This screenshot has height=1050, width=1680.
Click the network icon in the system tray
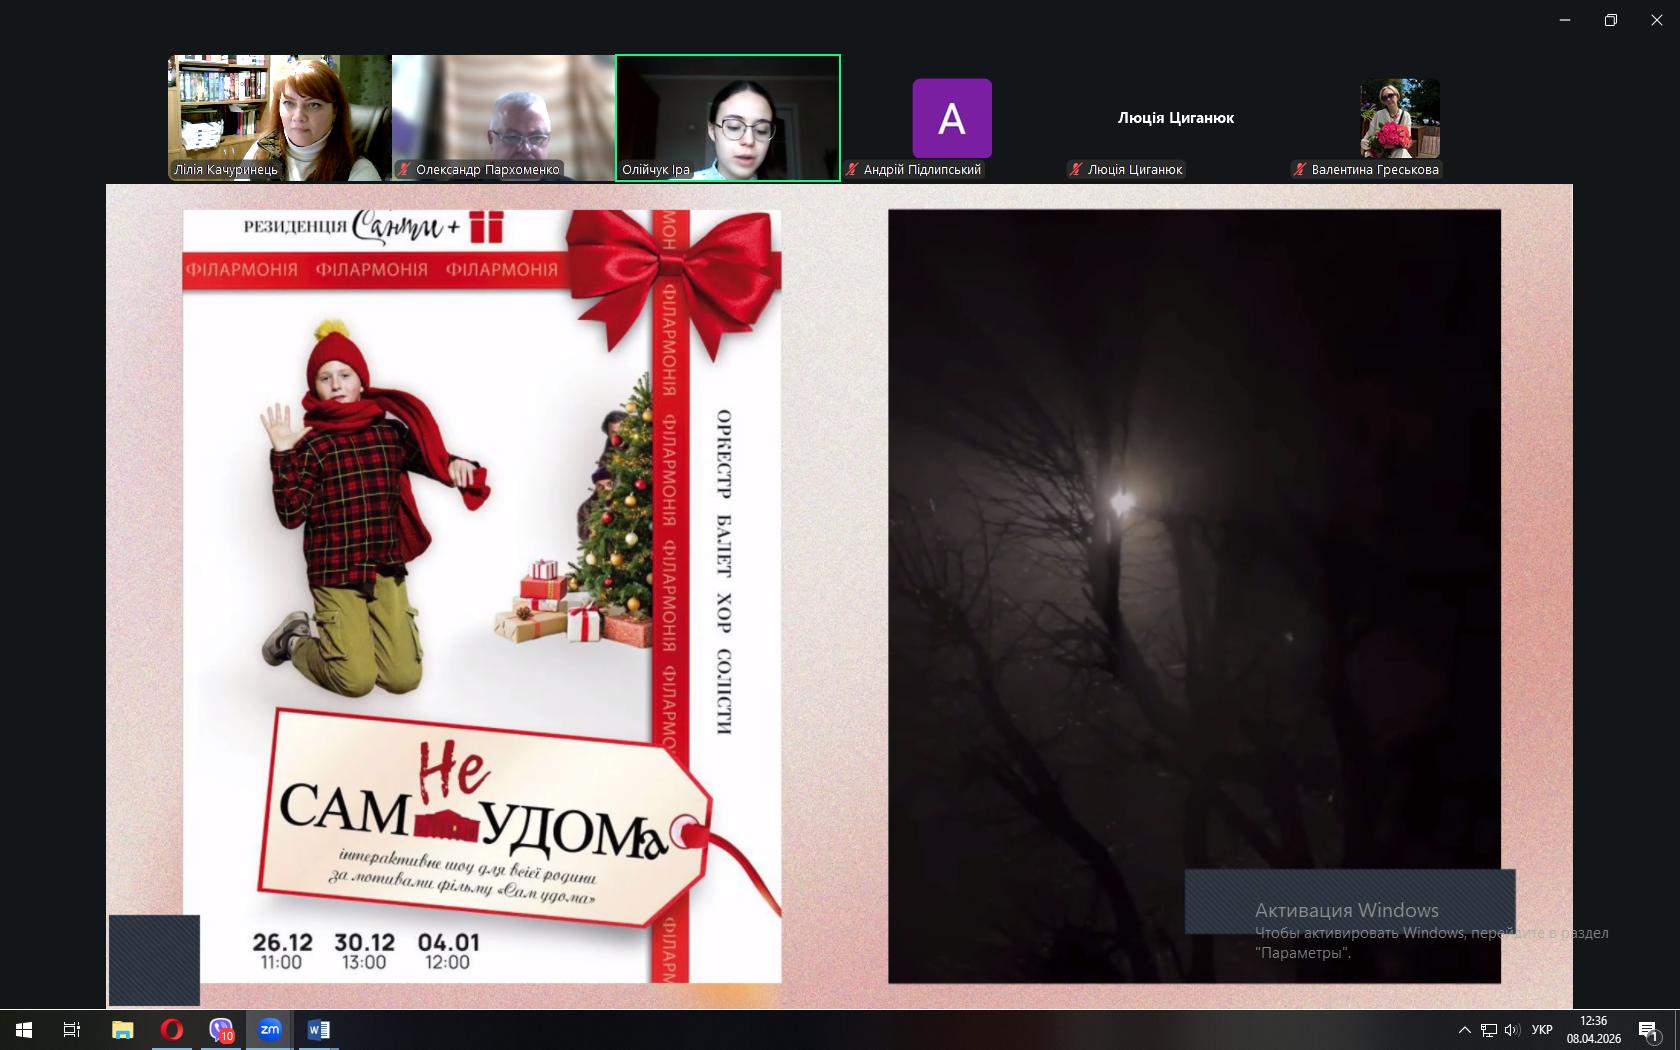tap(1488, 1030)
